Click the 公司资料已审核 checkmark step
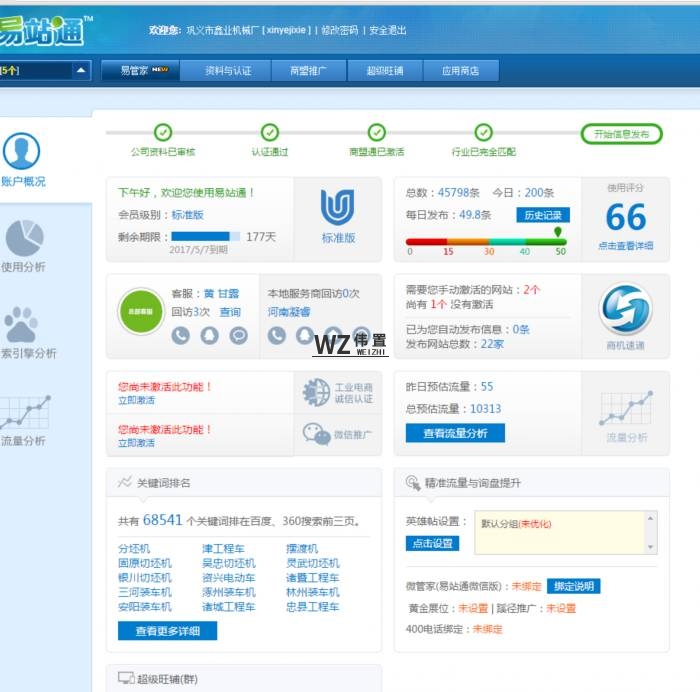This screenshot has height=692, width=700. (163, 133)
